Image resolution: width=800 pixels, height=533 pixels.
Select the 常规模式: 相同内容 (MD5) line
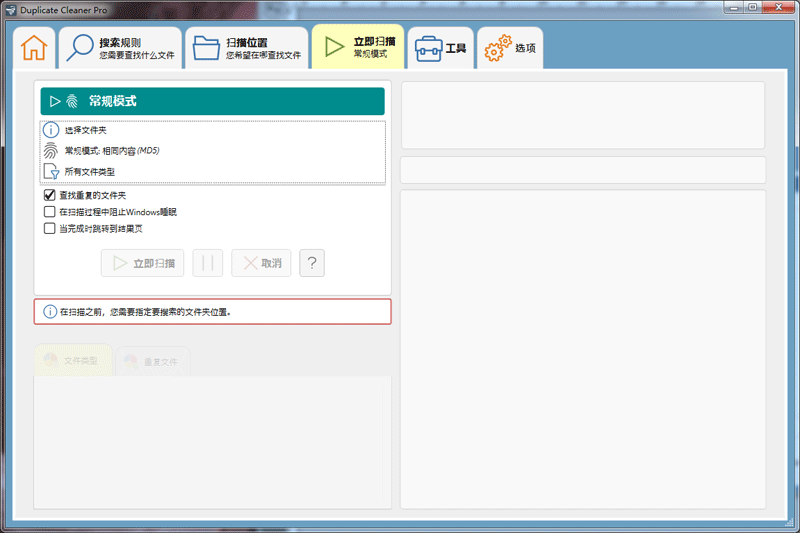pyautogui.click(x=112, y=151)
